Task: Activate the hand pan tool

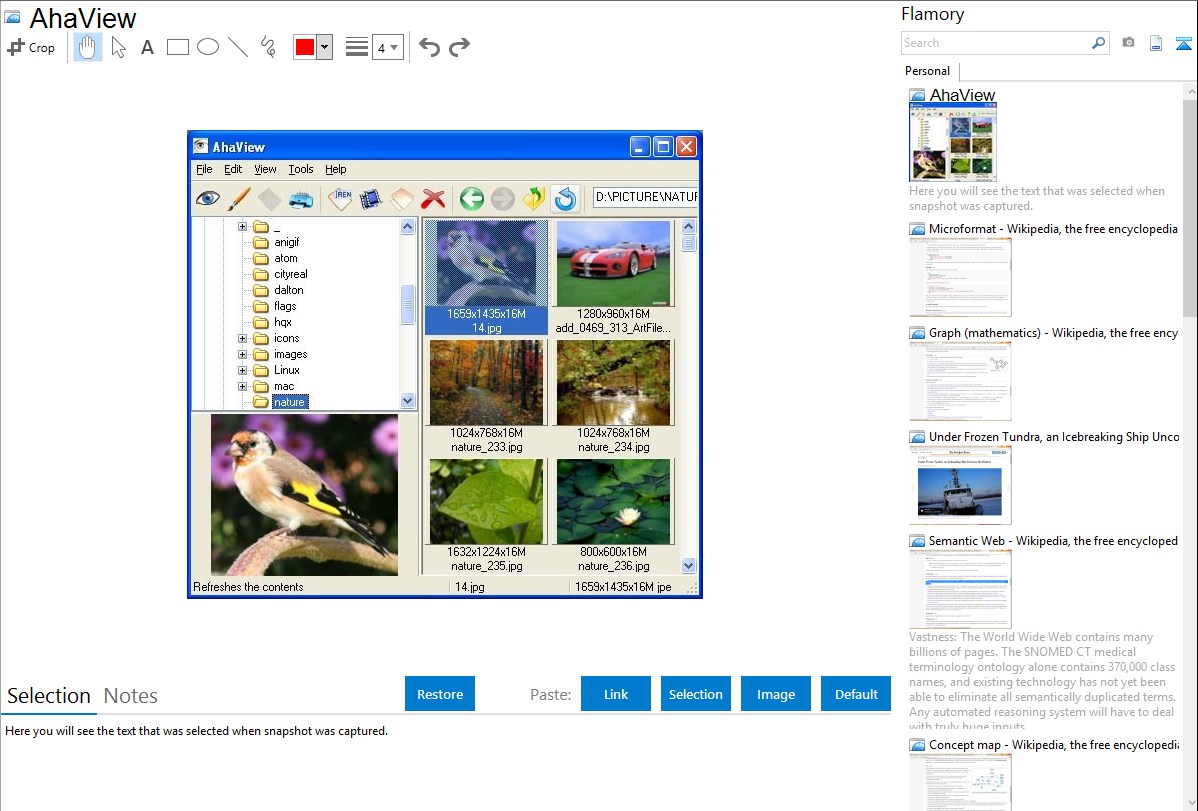Action: pos(88,47)
